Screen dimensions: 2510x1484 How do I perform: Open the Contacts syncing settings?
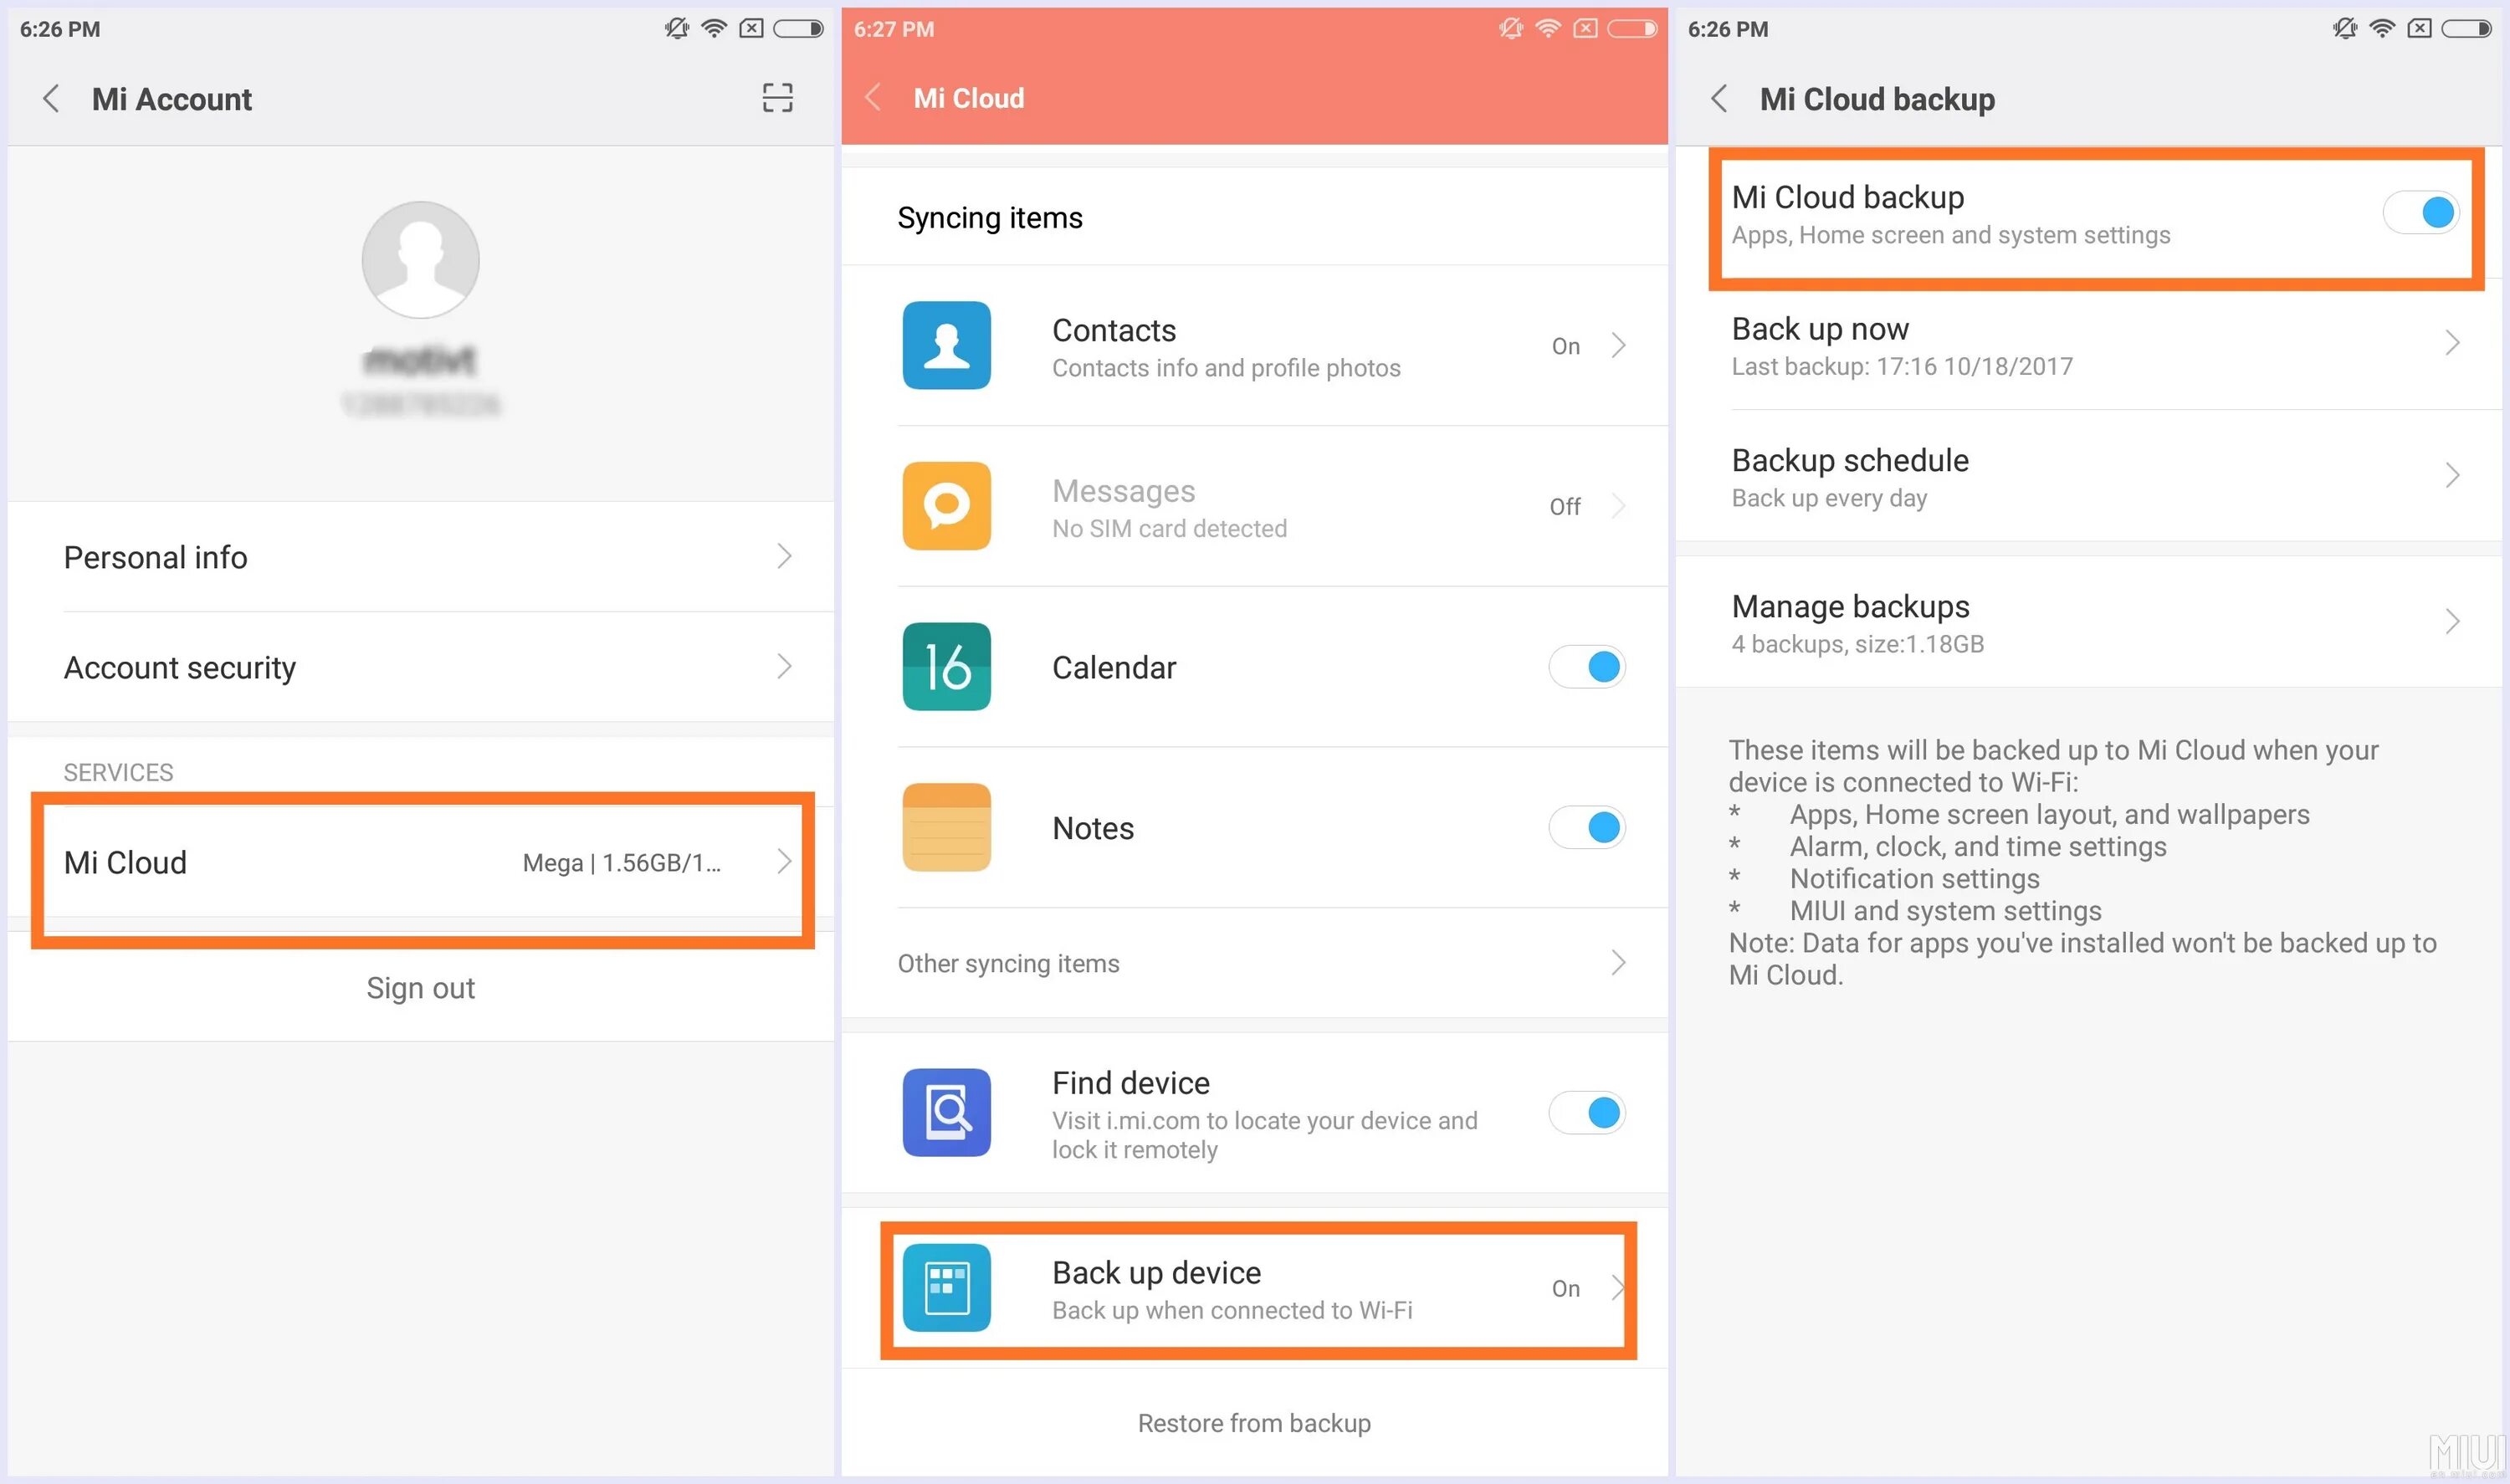[x=1254, y=346]
